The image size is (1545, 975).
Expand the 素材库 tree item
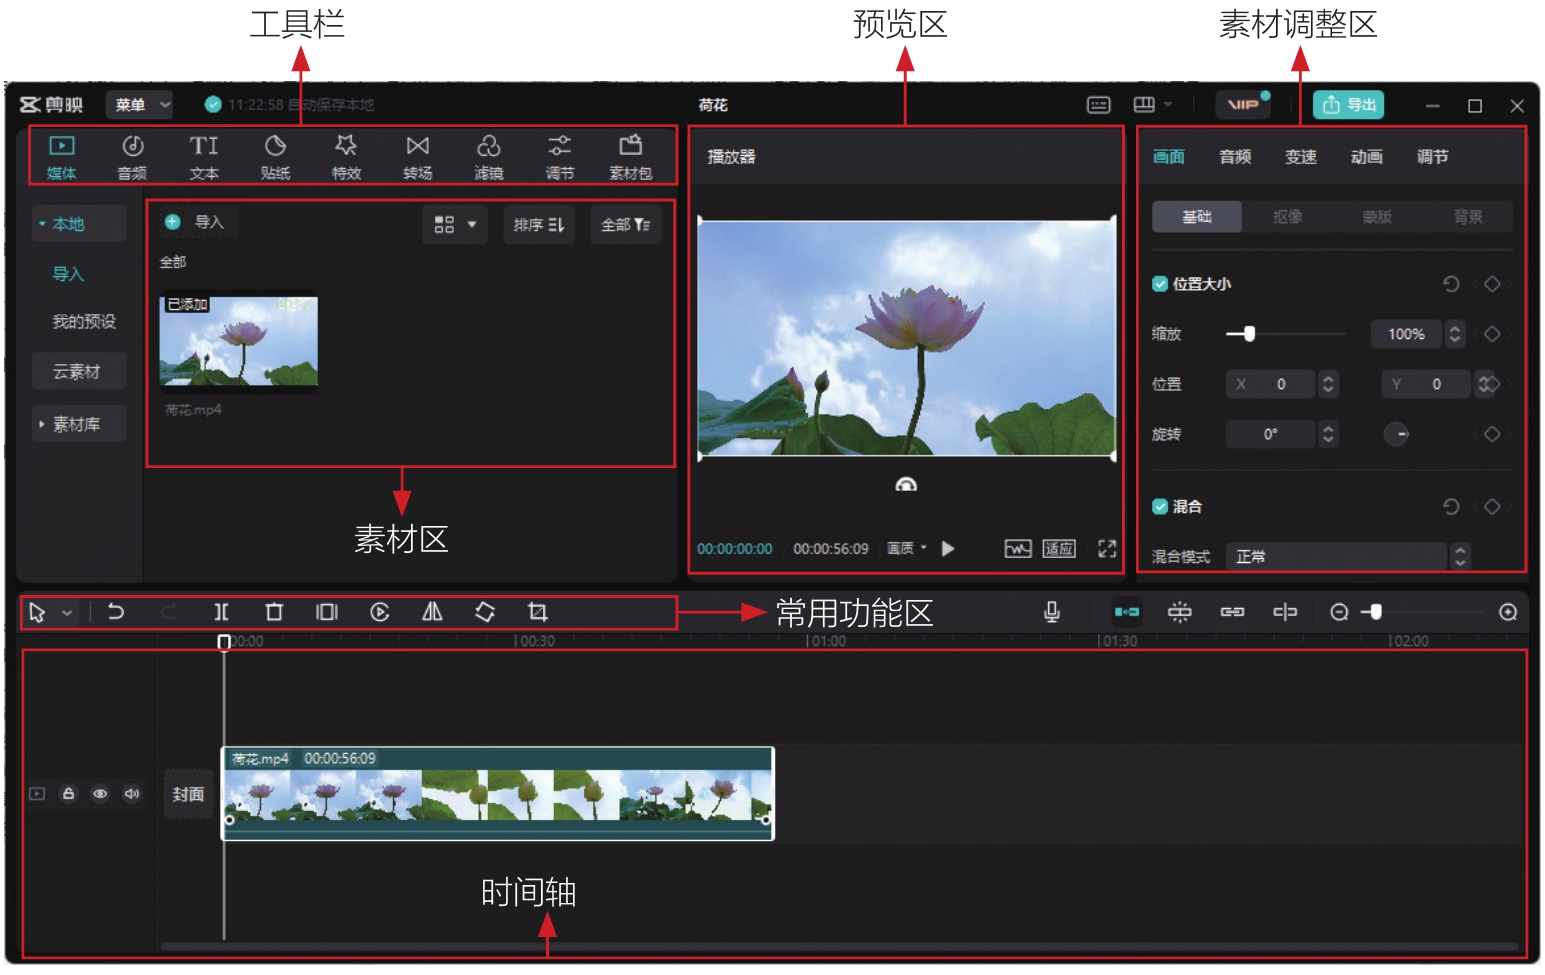pos(41,424)
